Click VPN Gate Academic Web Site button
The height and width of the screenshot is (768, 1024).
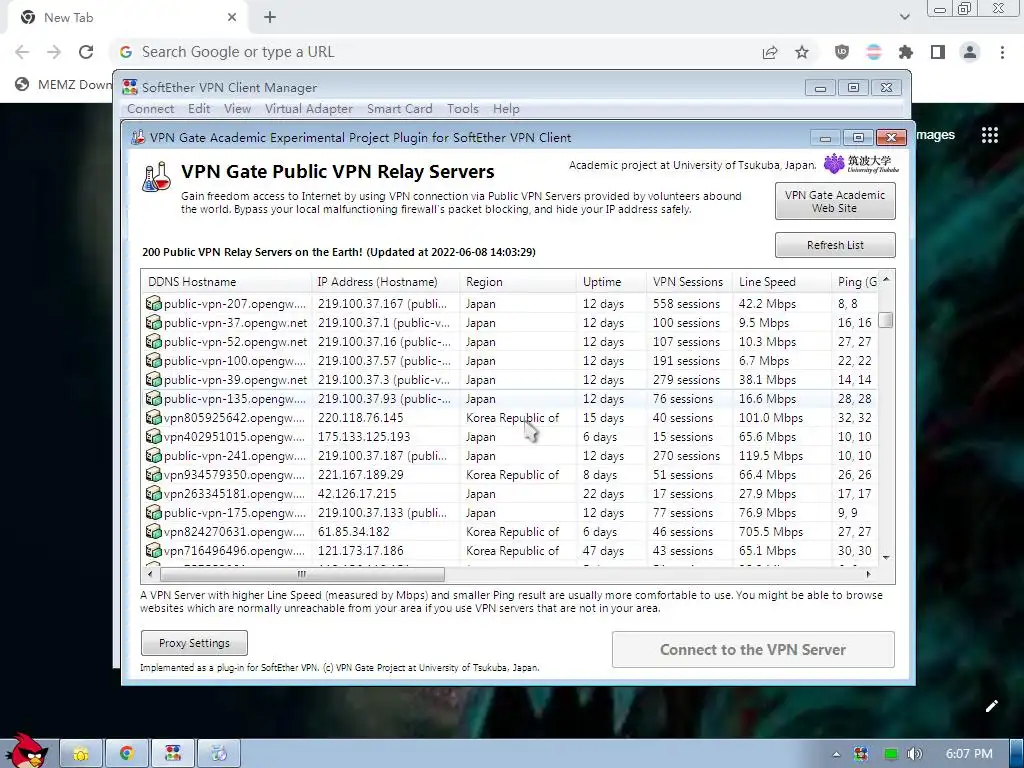tap(835, 201)
